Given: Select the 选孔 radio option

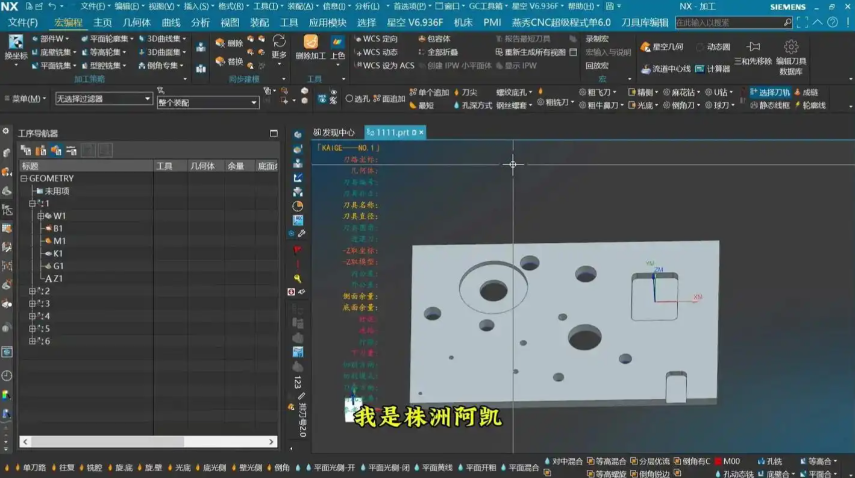Looking at the screenshot, I should tap(350, 99).
